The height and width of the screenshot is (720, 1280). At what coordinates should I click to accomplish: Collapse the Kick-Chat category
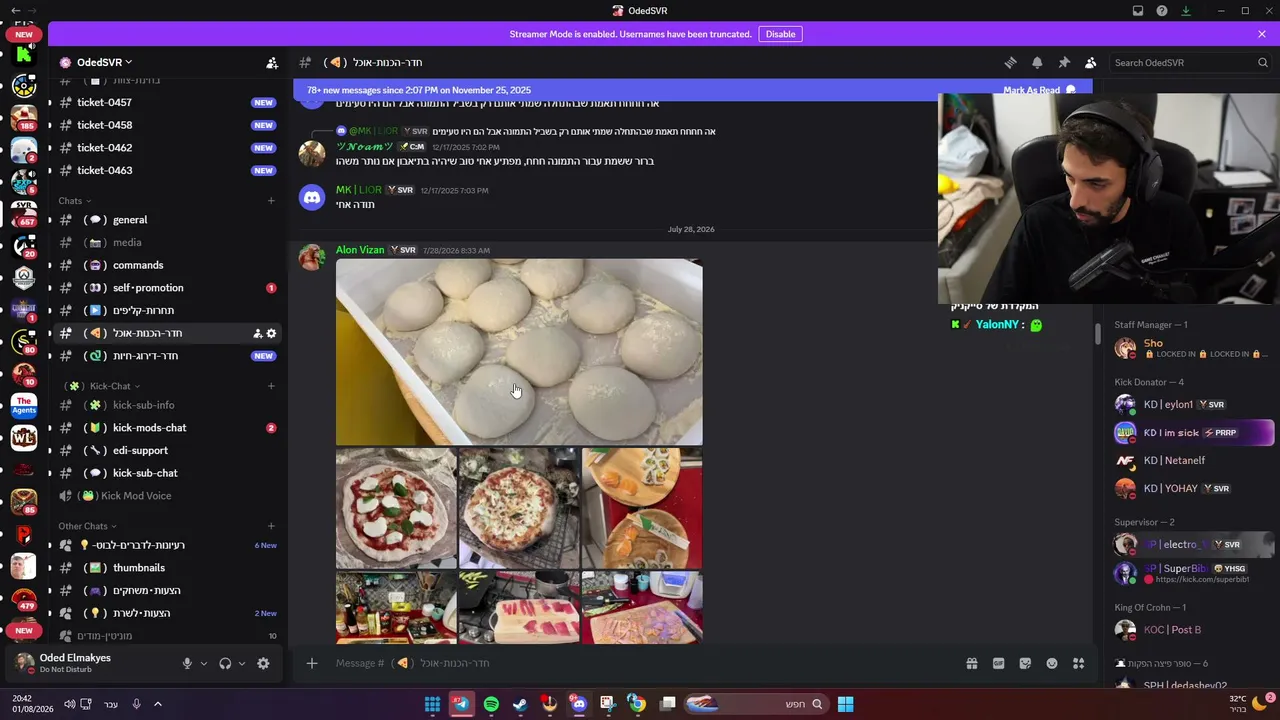(102, 386)
